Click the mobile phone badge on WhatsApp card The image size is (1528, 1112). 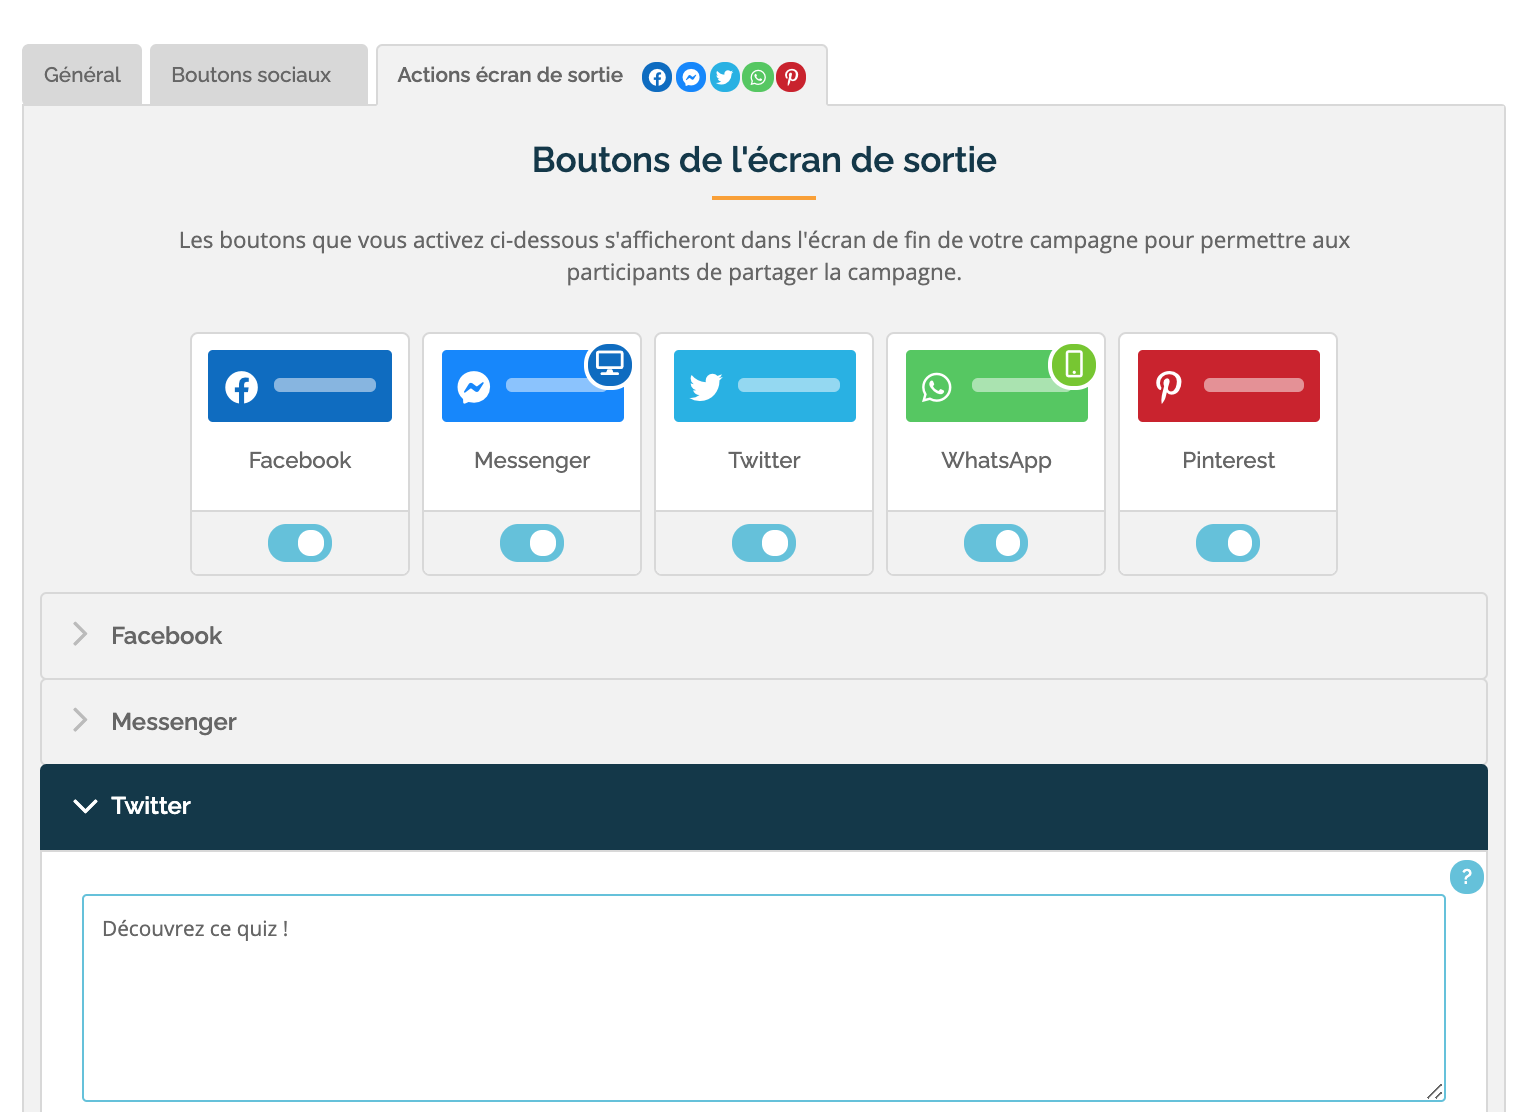pos(1073,365)
